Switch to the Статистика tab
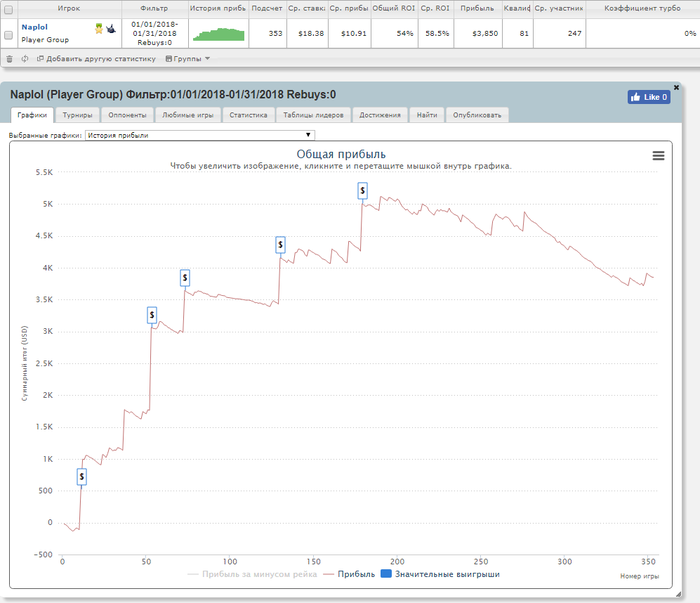700x603 pixels. [x=248, y=115]
